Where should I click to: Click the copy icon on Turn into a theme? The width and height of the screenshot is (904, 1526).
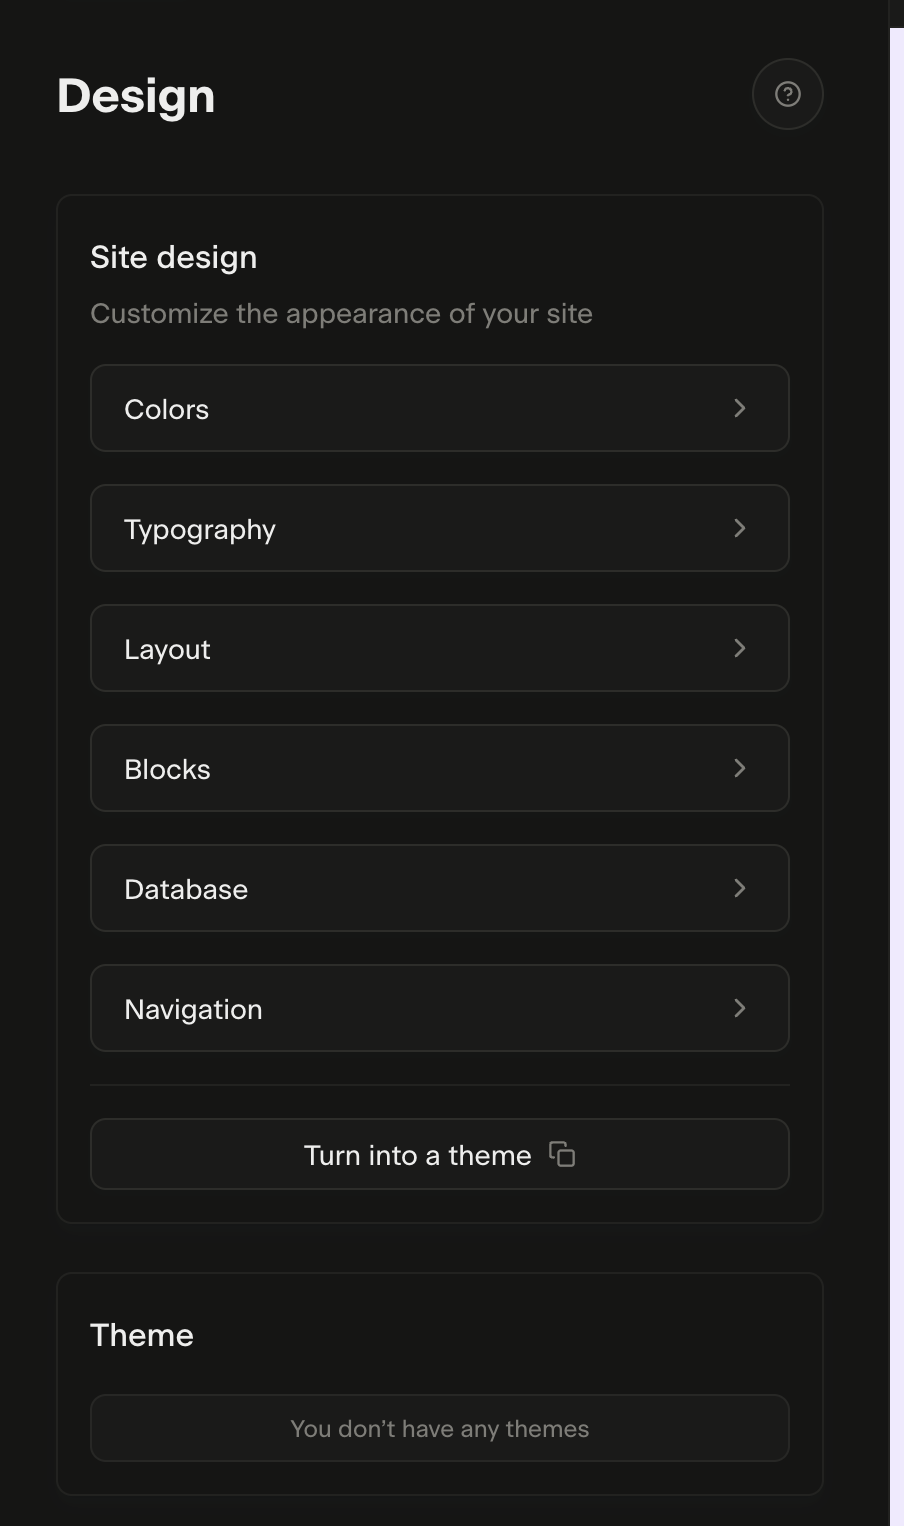click(x=563, y=1154)
